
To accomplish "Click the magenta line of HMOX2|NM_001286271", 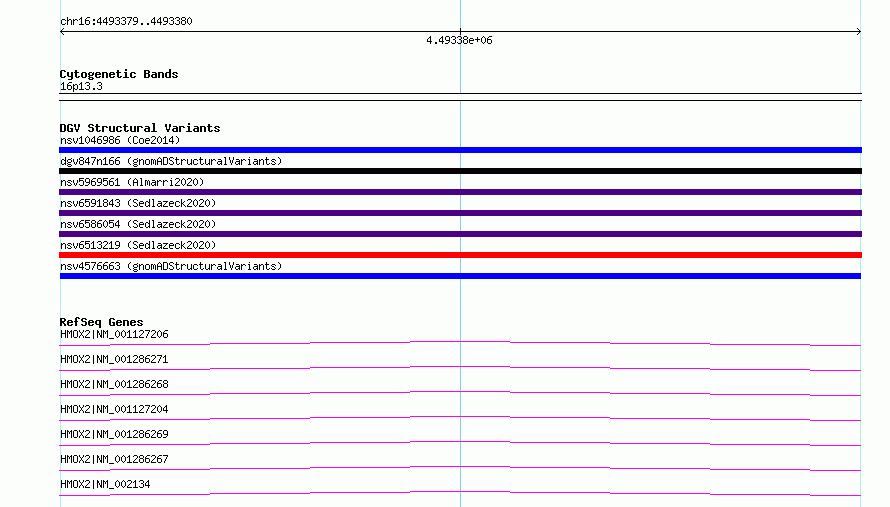I will (x=460, y=368).
